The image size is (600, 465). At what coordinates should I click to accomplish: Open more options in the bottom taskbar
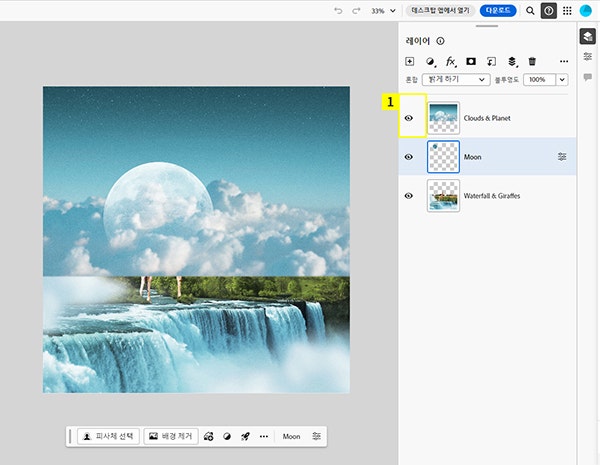pyautogui.click(x=264, y=437)
